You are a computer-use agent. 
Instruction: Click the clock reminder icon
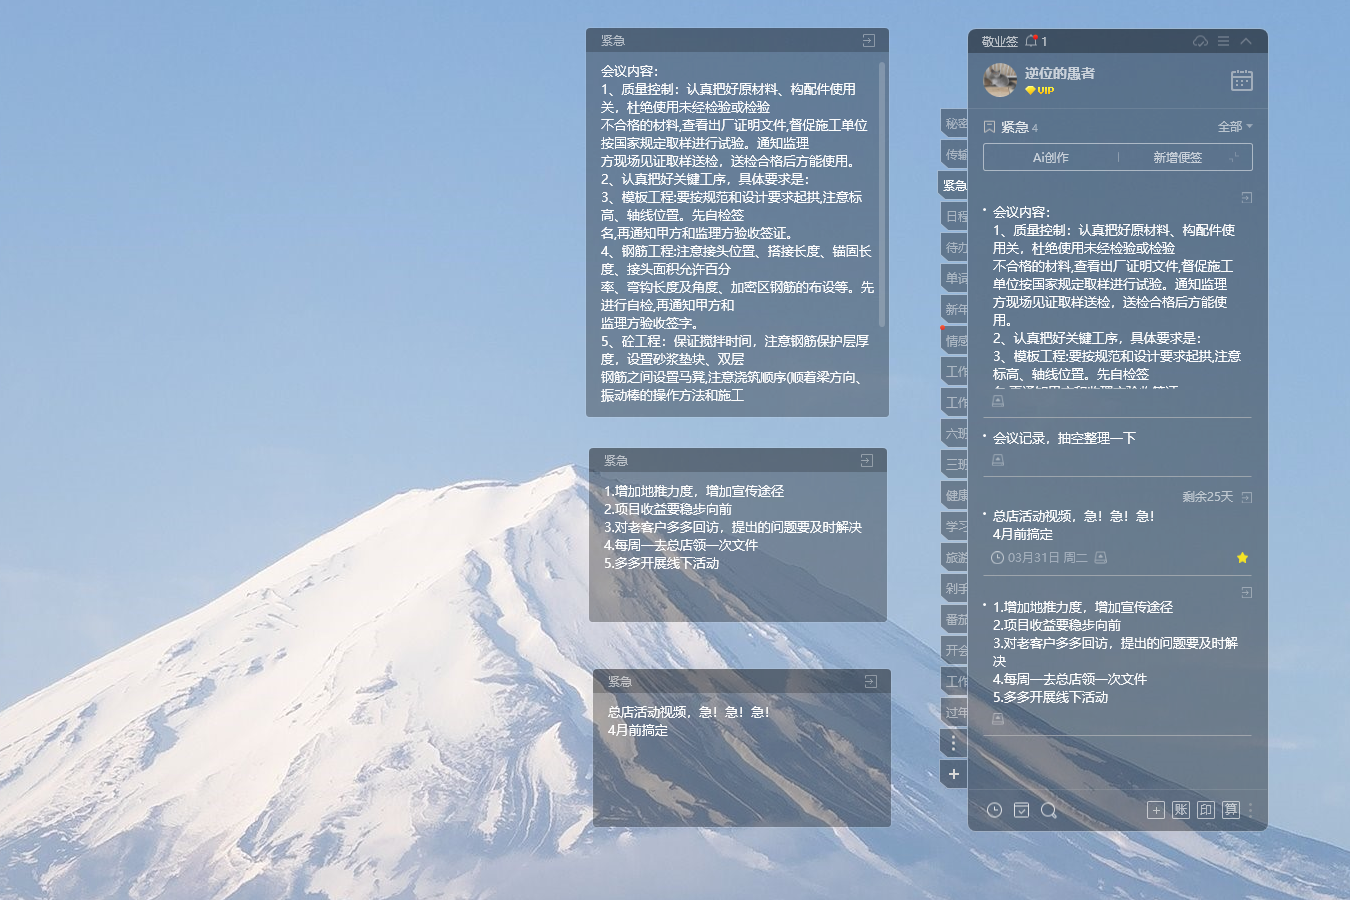click(x=994, y=810)
